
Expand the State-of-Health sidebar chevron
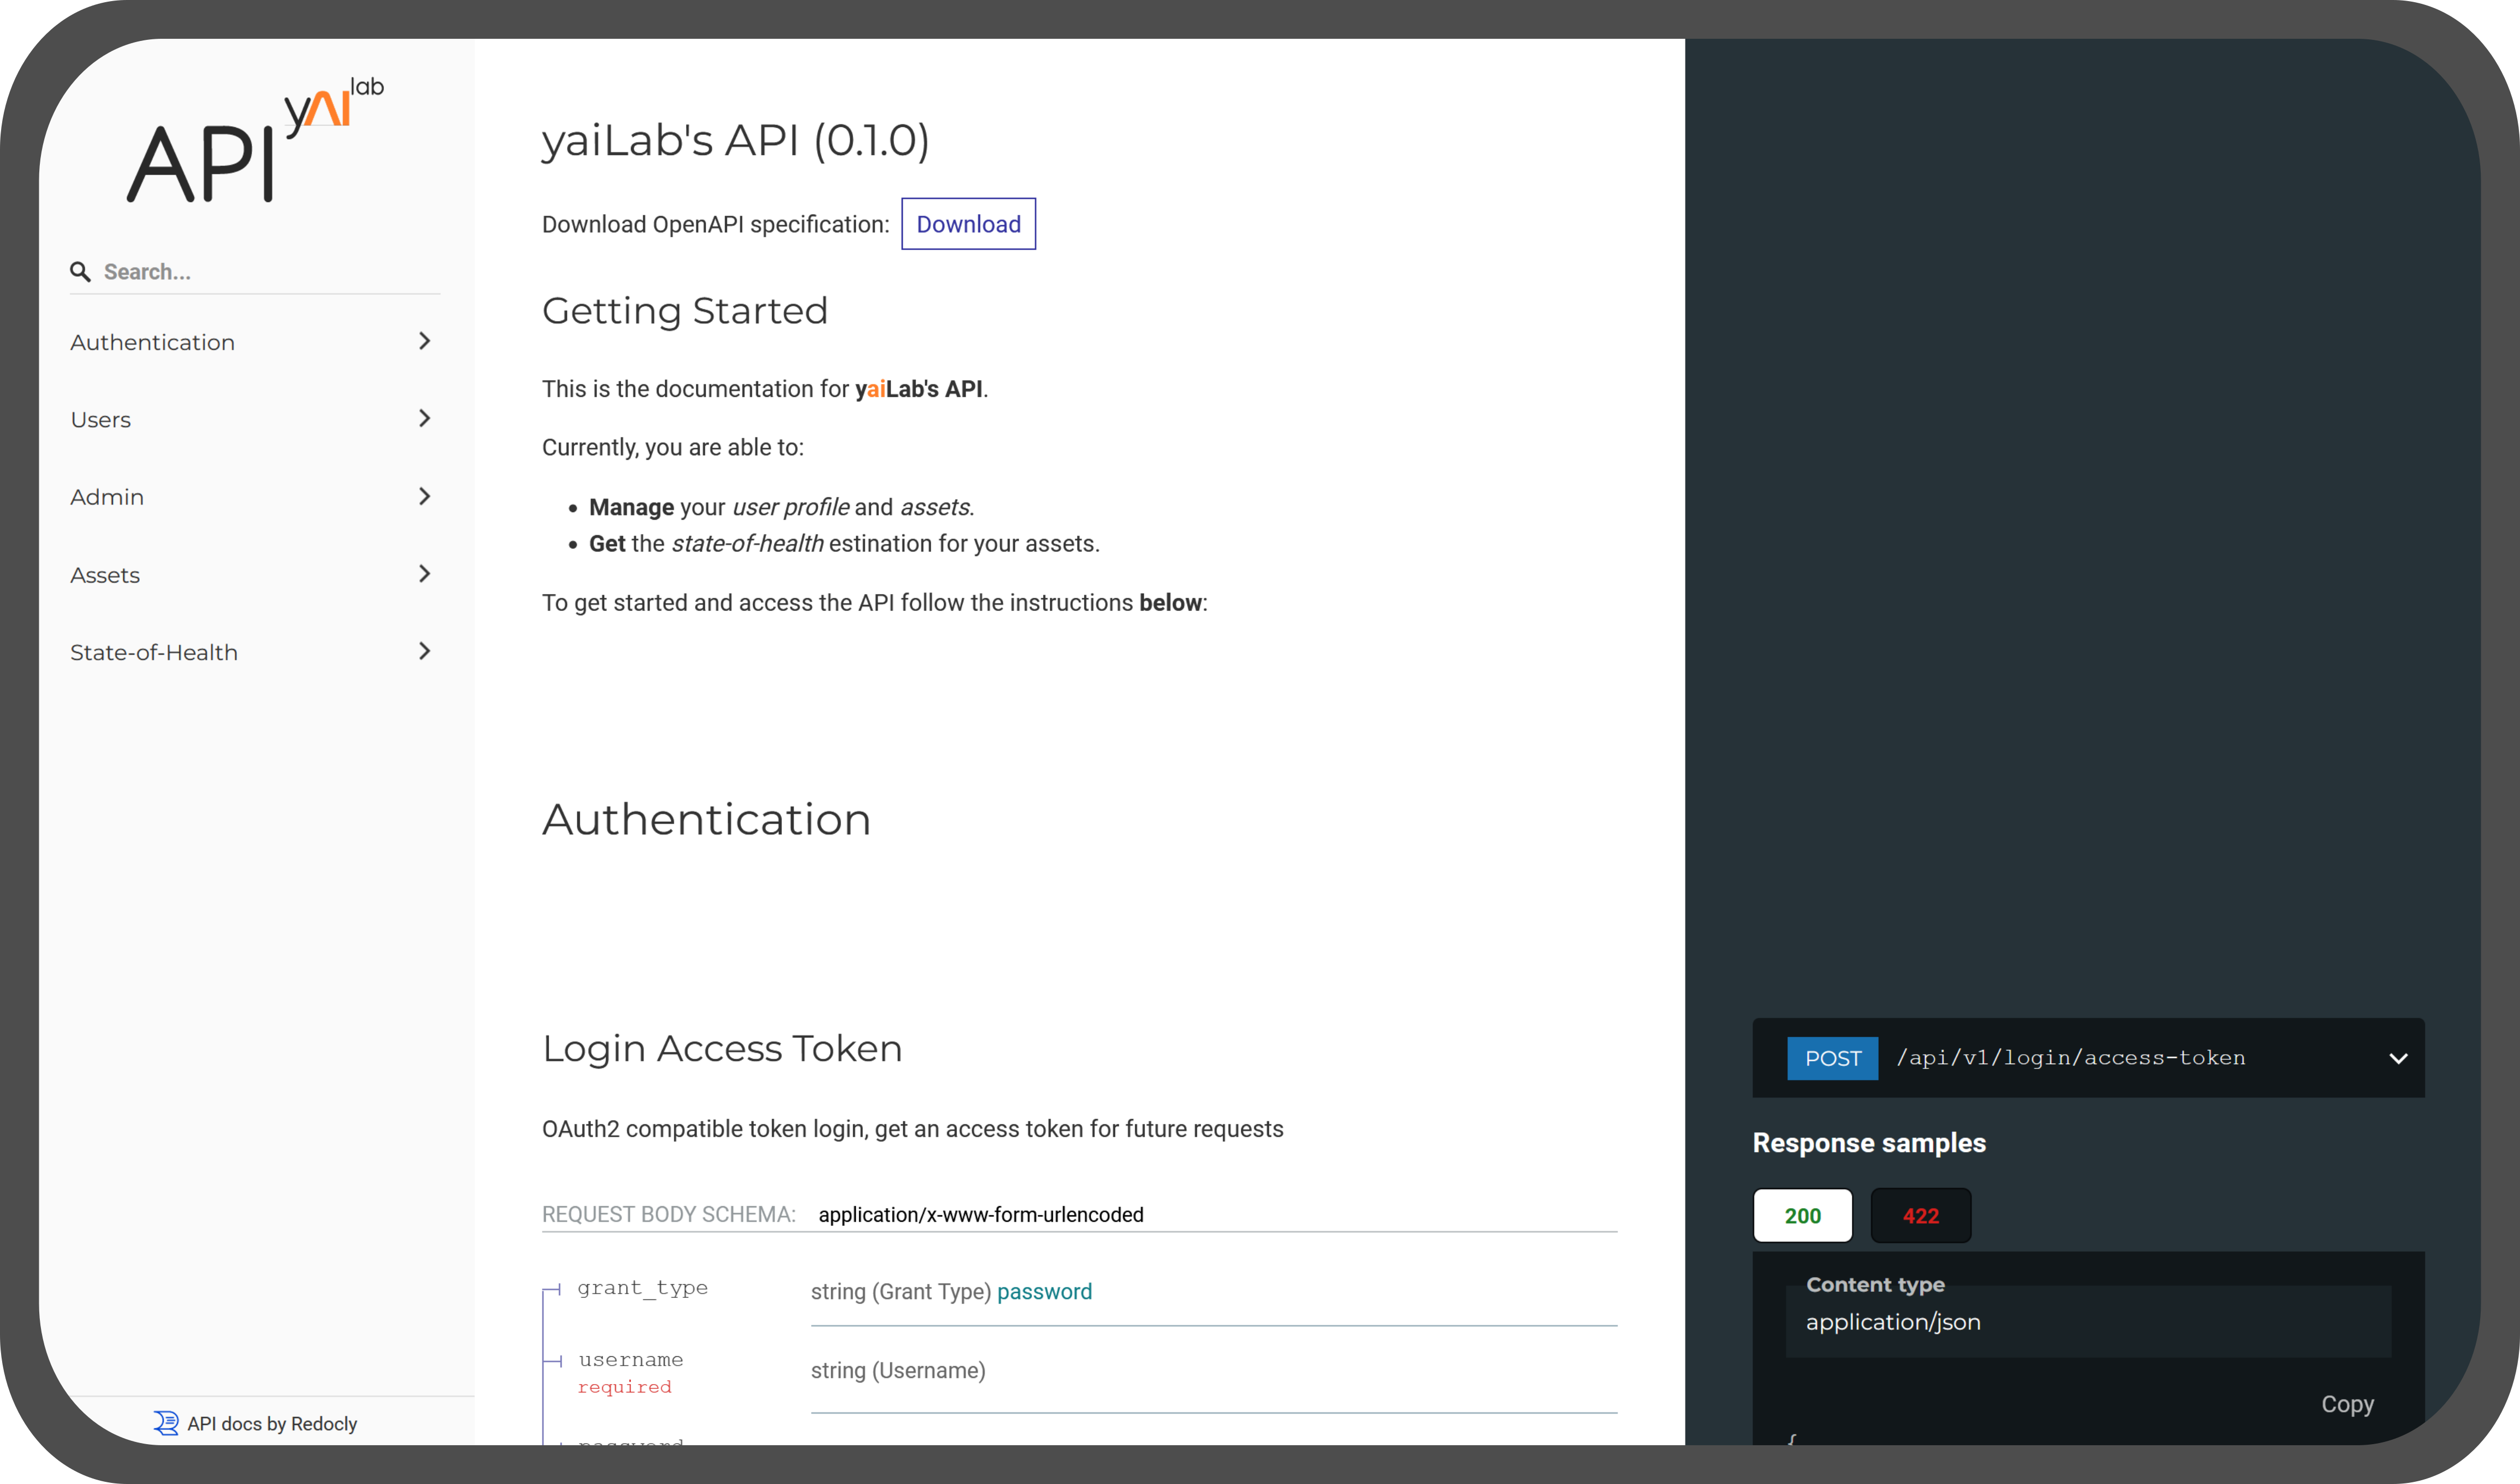(424, 651)
